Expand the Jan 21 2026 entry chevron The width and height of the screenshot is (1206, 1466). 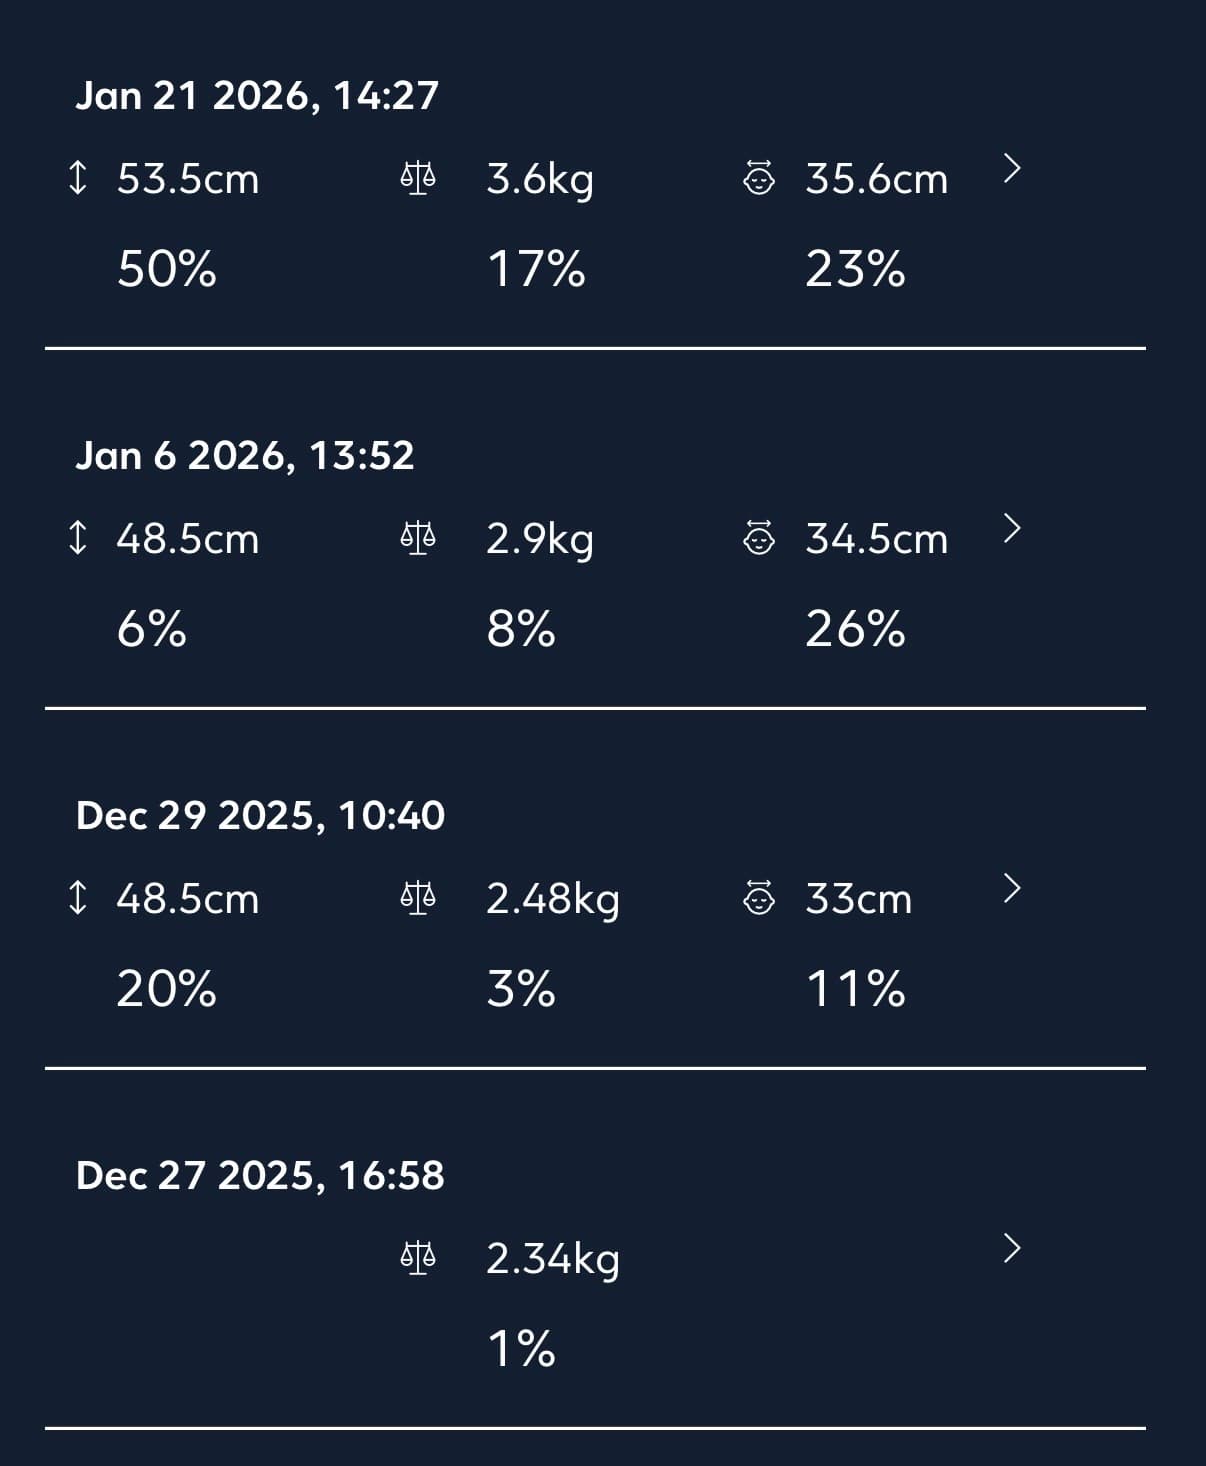coord(1012,169)
